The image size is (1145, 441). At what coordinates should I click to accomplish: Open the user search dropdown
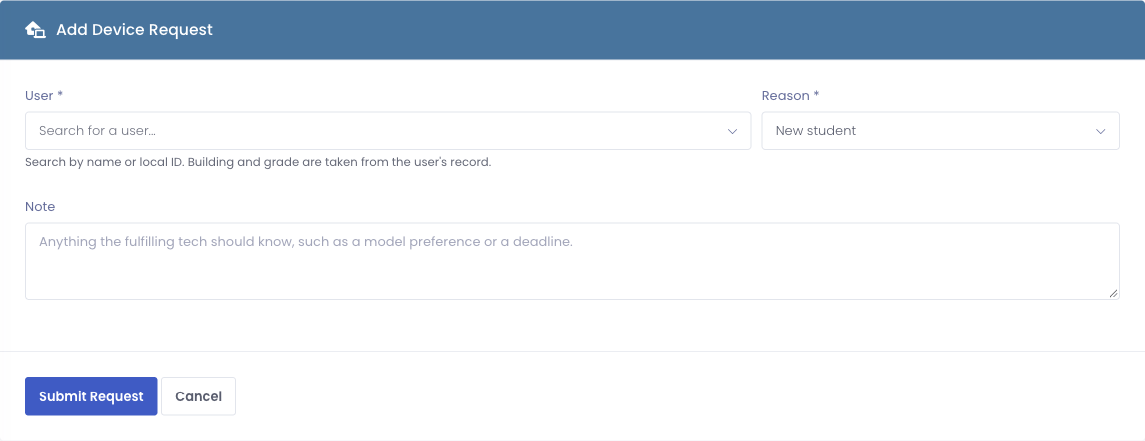click(388, 131)
